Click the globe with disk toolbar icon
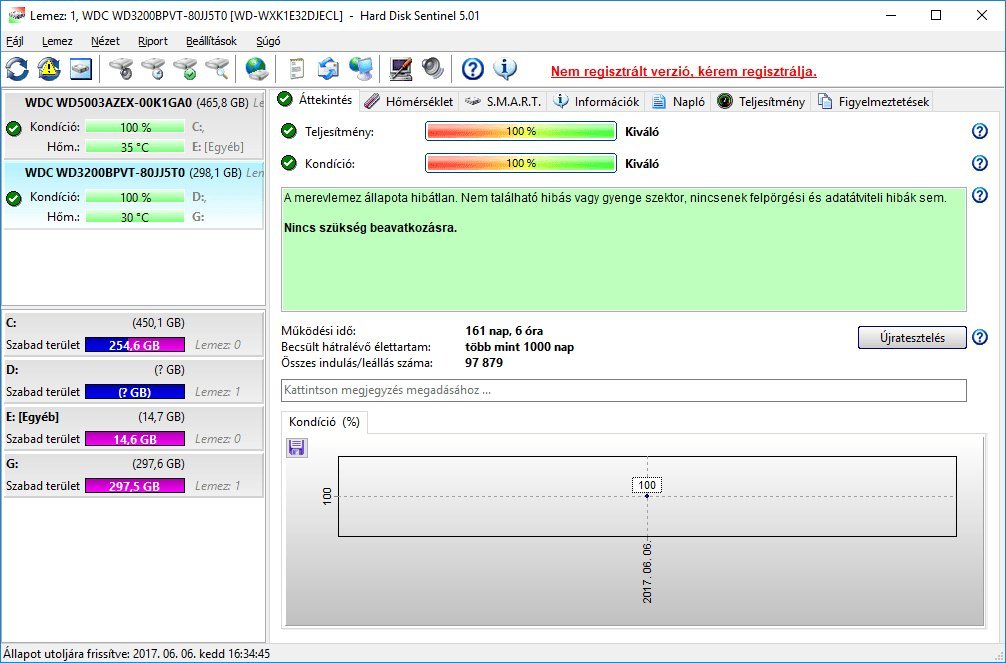Image resolution: width=1006 pixels, height=663 pixels. pyautogui.click(x=257, y=69)
